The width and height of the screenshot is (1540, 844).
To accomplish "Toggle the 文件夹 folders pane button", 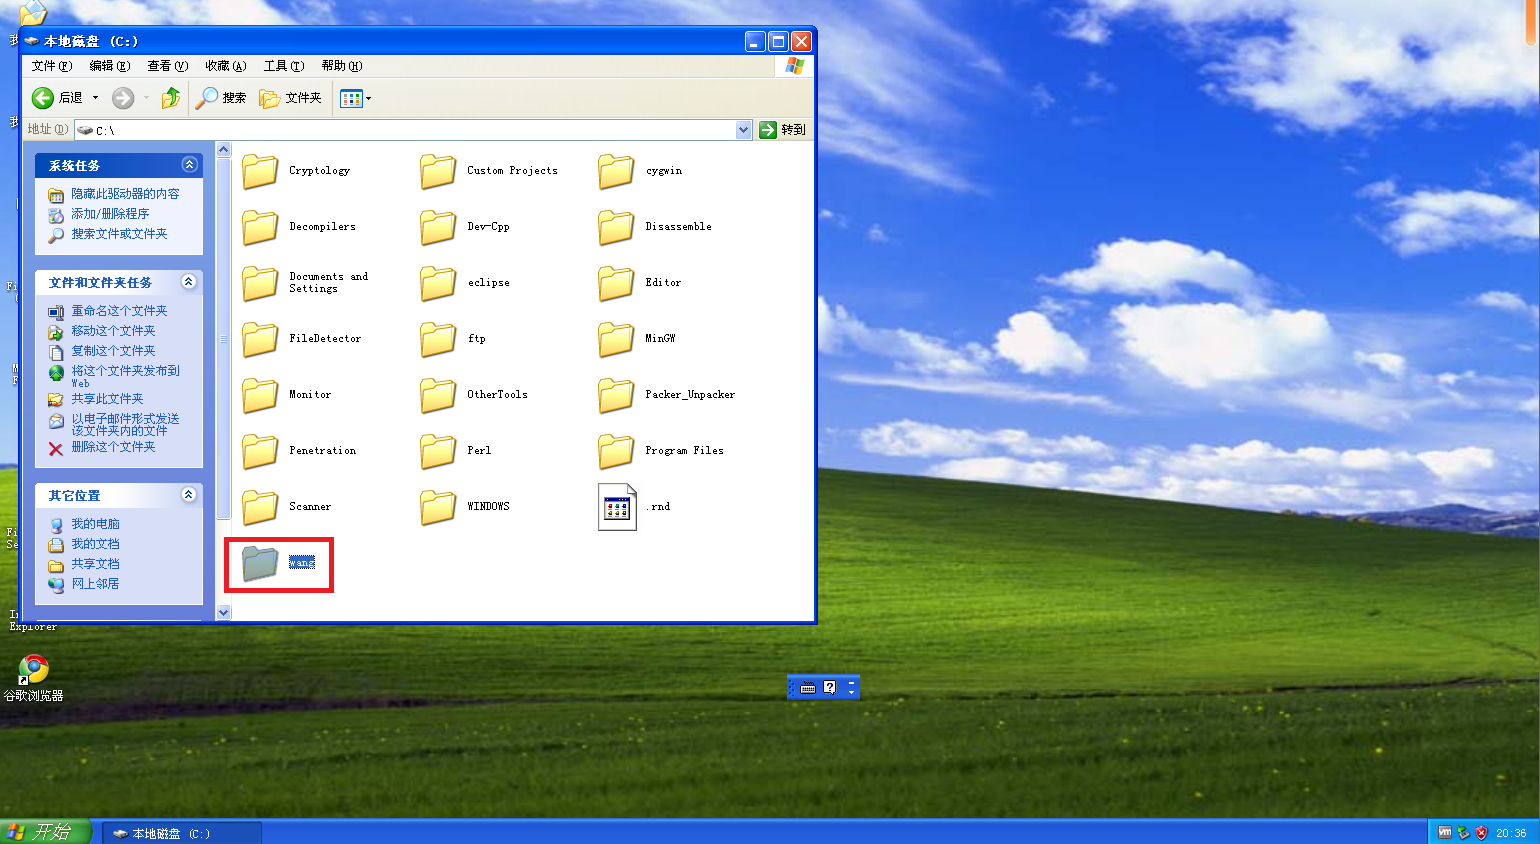I will pyautogui.click(x=291, y=98).
